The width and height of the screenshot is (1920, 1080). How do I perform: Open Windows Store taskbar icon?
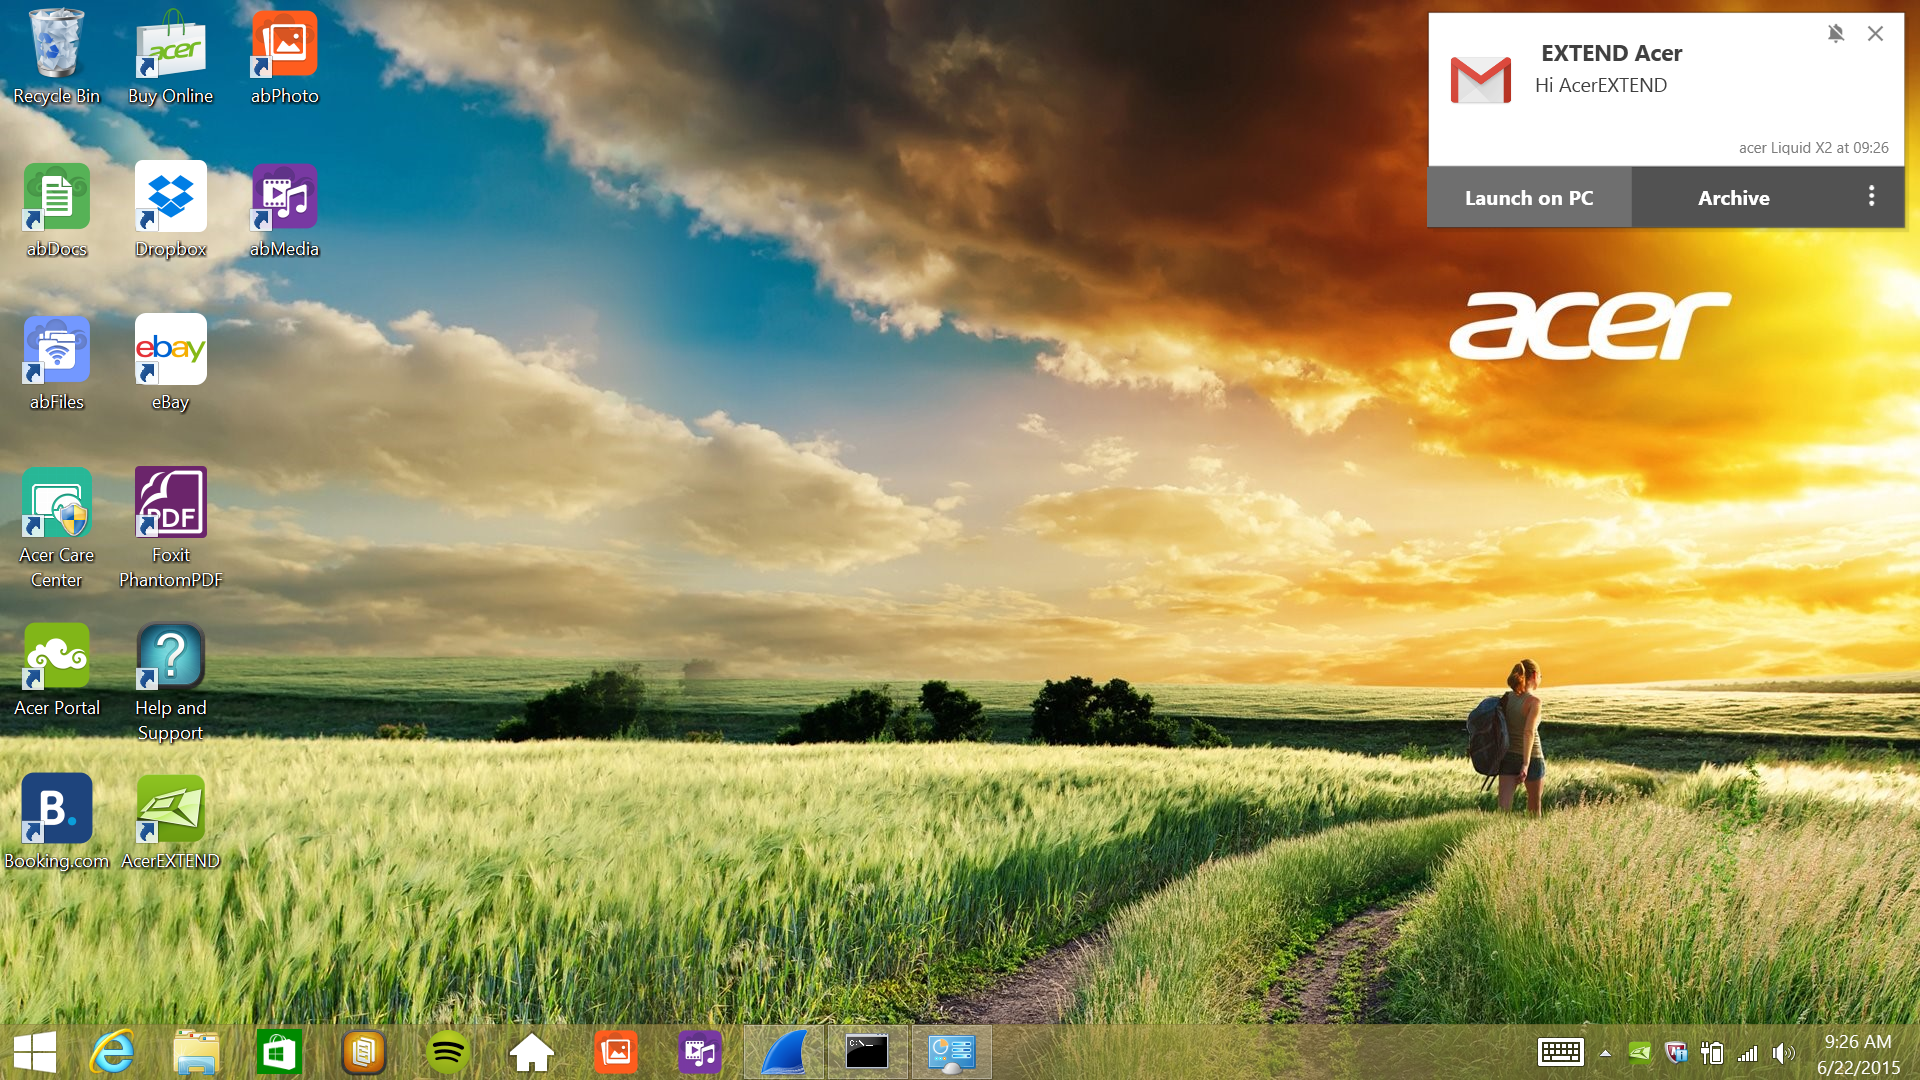tap(279, 1052)
